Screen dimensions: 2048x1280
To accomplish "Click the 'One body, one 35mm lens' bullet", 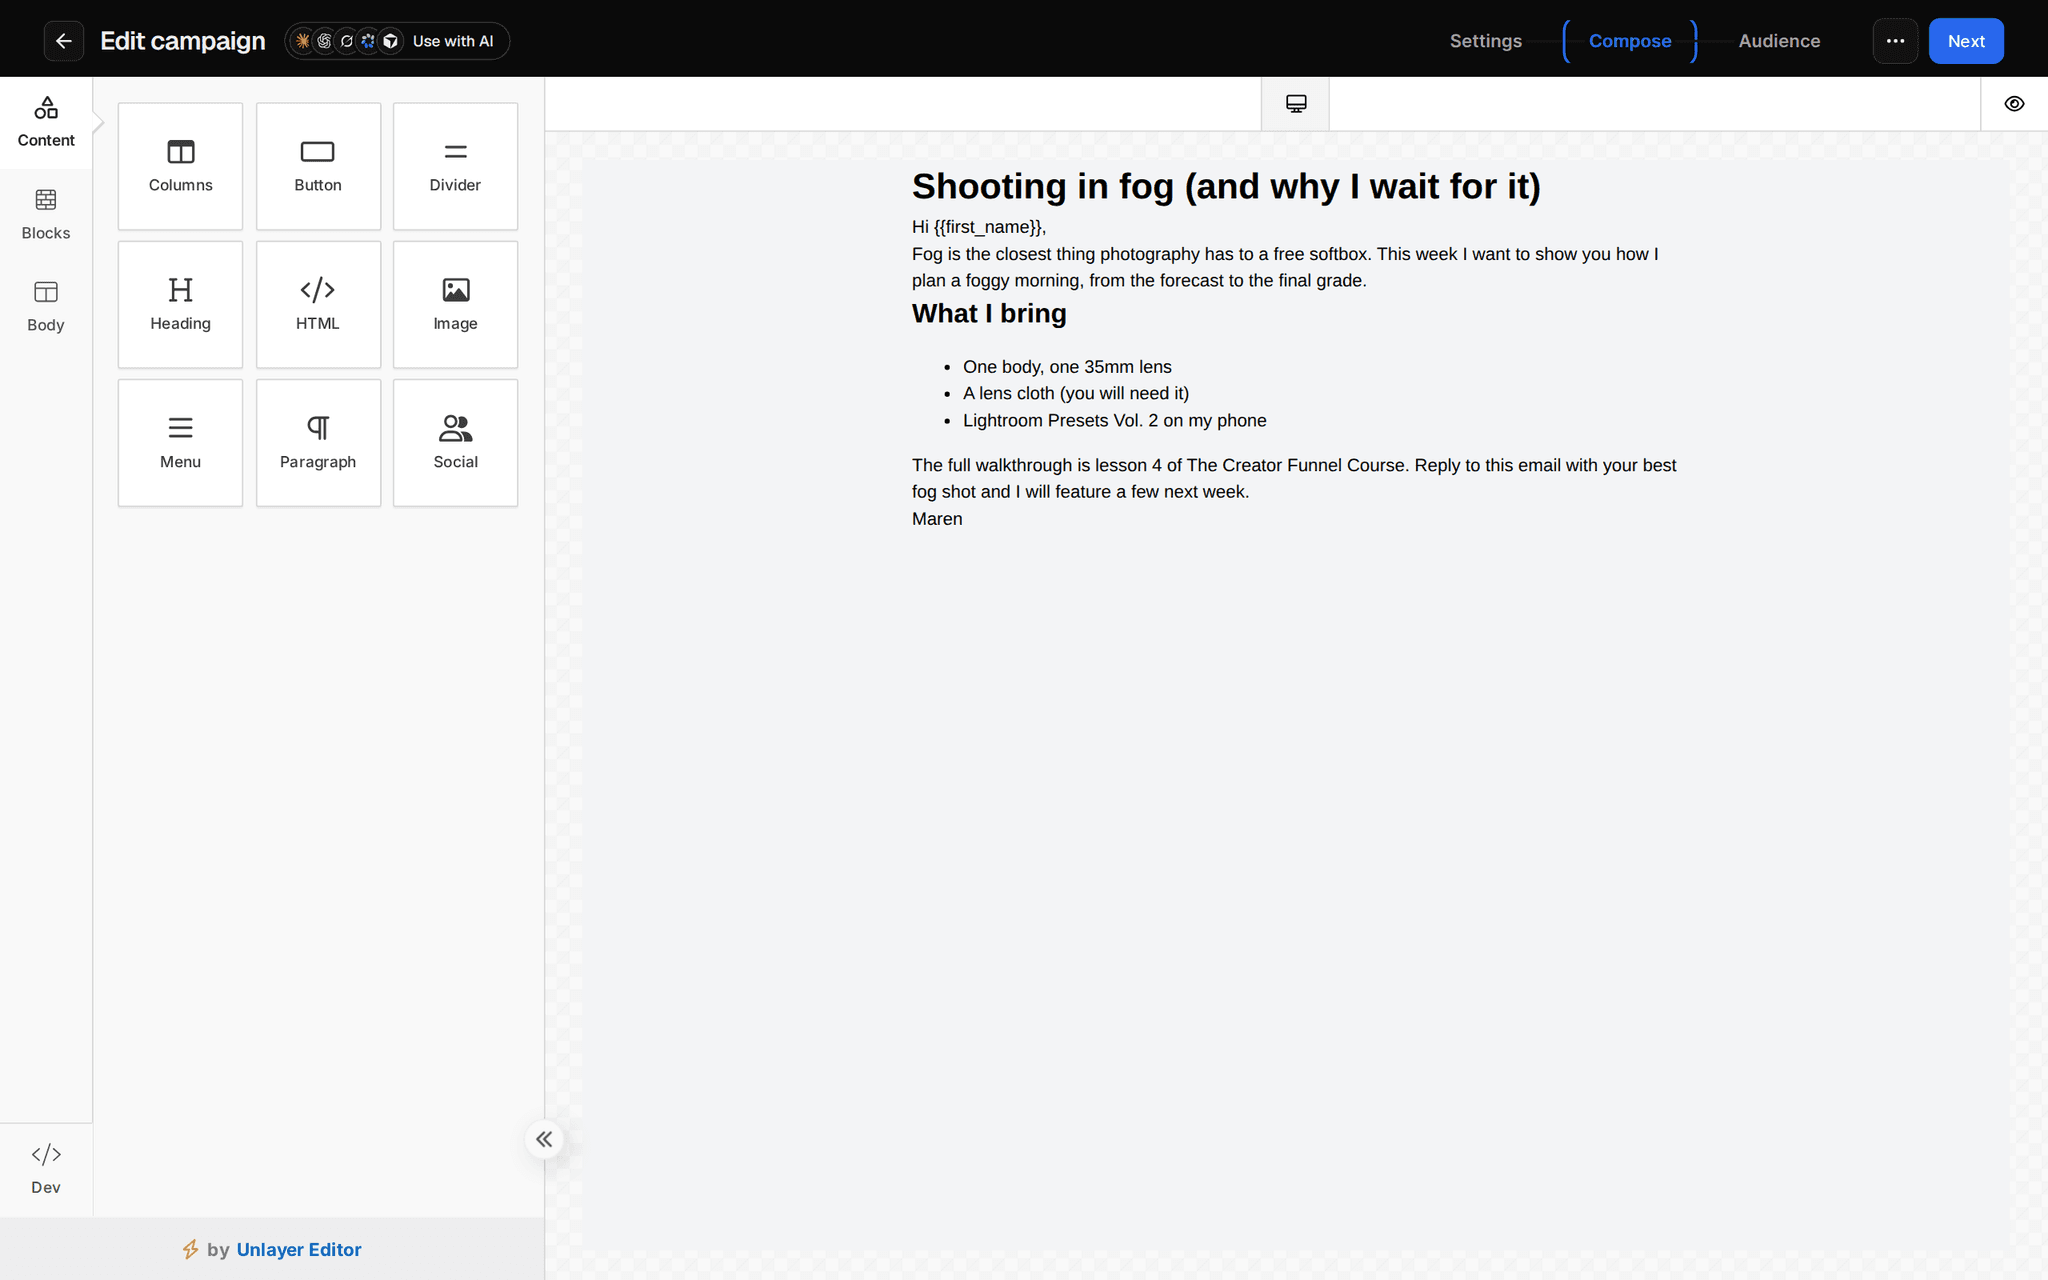I will pyautogui.click(x=1067, y=367).
